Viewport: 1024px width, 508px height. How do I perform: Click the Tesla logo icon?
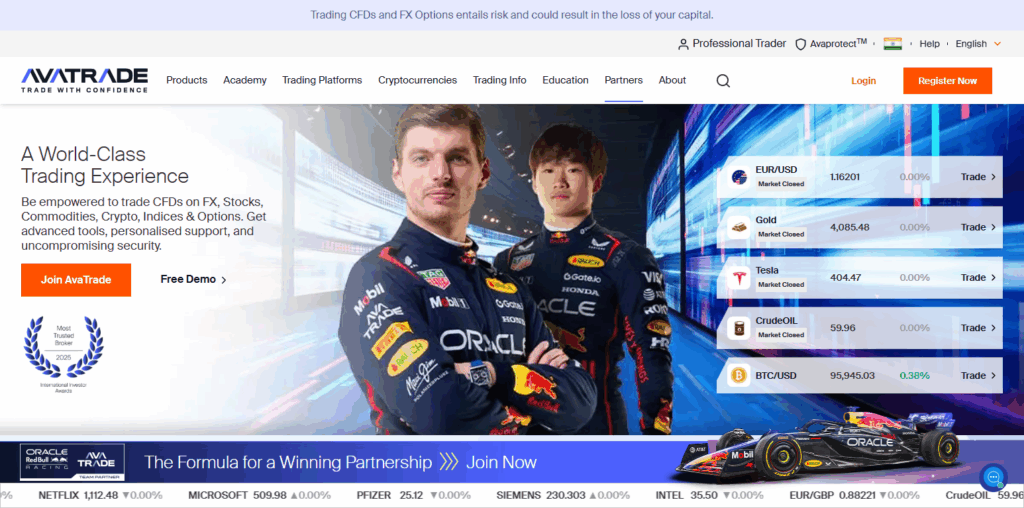739,277
